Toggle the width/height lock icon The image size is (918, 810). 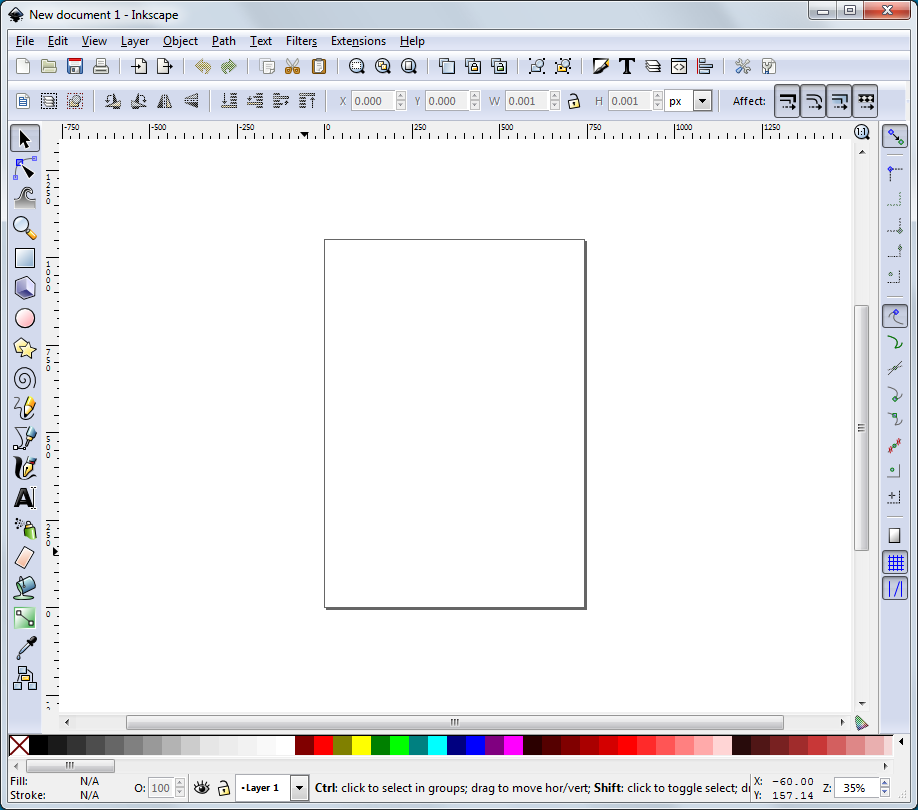tap(574, 101)
